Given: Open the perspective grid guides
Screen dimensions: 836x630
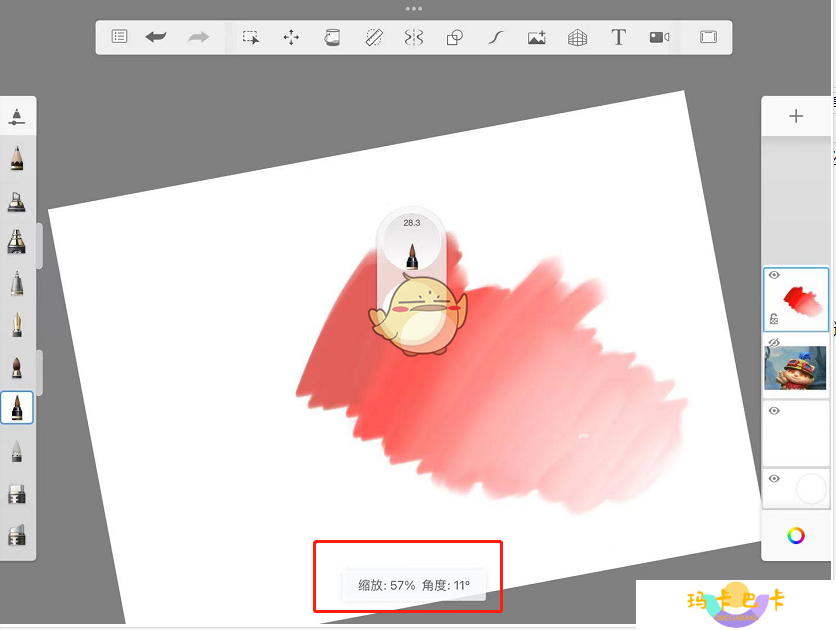Looking at the screenshot, I should click(x=577, y=37).
